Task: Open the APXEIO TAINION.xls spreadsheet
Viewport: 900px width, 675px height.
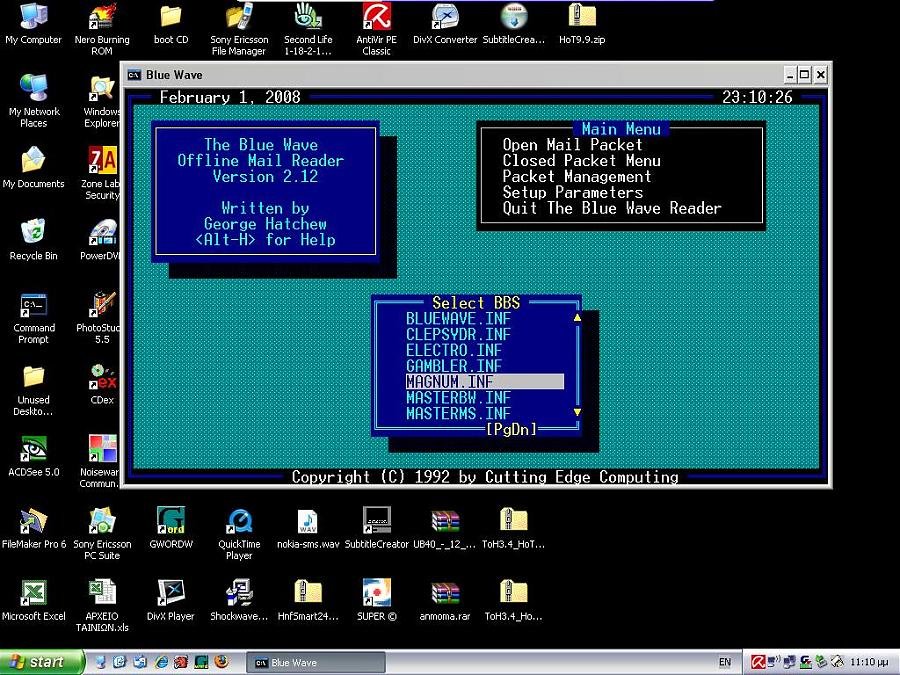Action: 102,606
